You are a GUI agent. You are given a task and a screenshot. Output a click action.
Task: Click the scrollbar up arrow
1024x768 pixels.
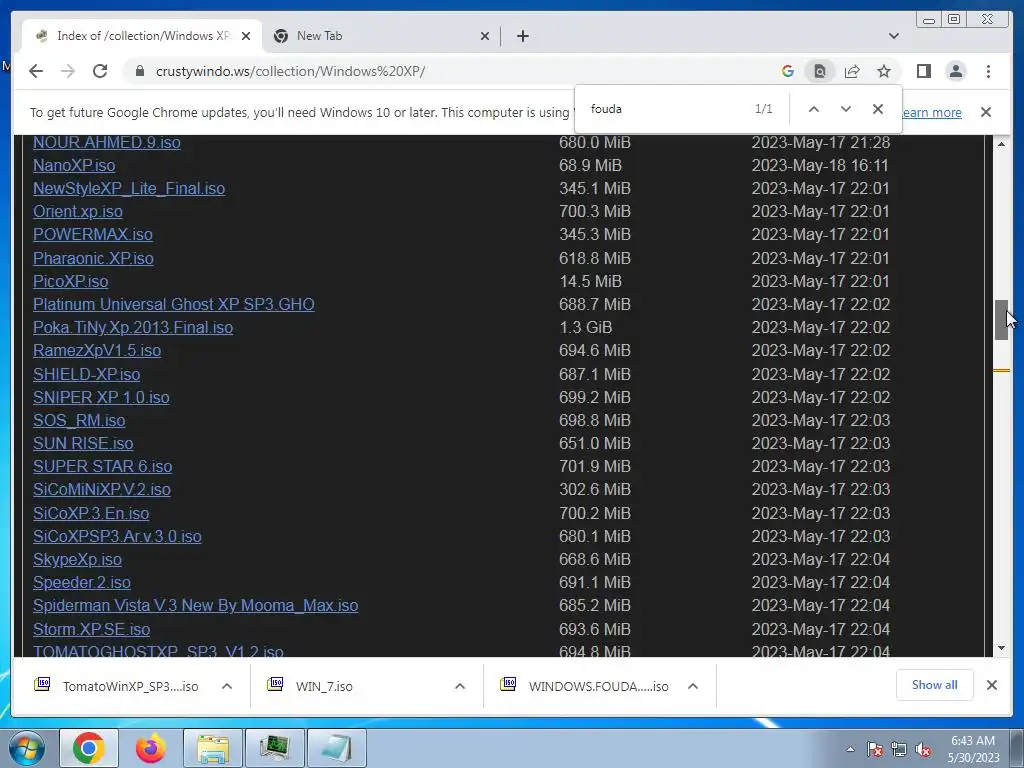click(1001, 144)
